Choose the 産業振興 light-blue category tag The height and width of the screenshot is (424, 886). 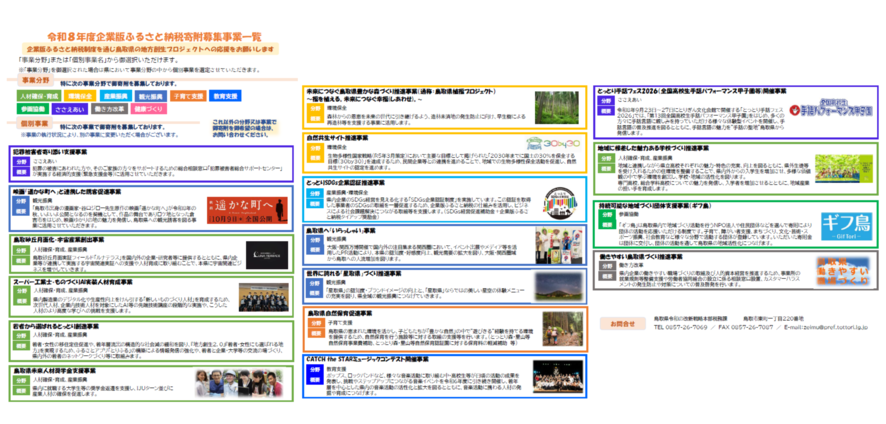pyautogui.click(x=115, y=96)
